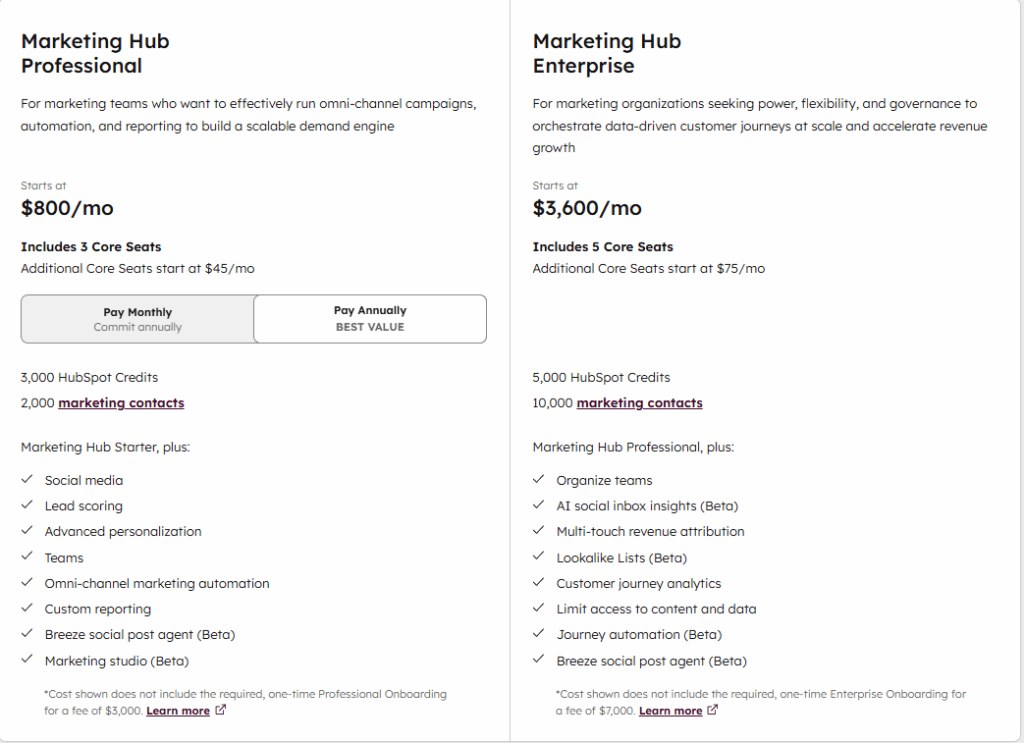Click the $800/mo Professional price
The image size is (1024, 743).
(67, 209)
